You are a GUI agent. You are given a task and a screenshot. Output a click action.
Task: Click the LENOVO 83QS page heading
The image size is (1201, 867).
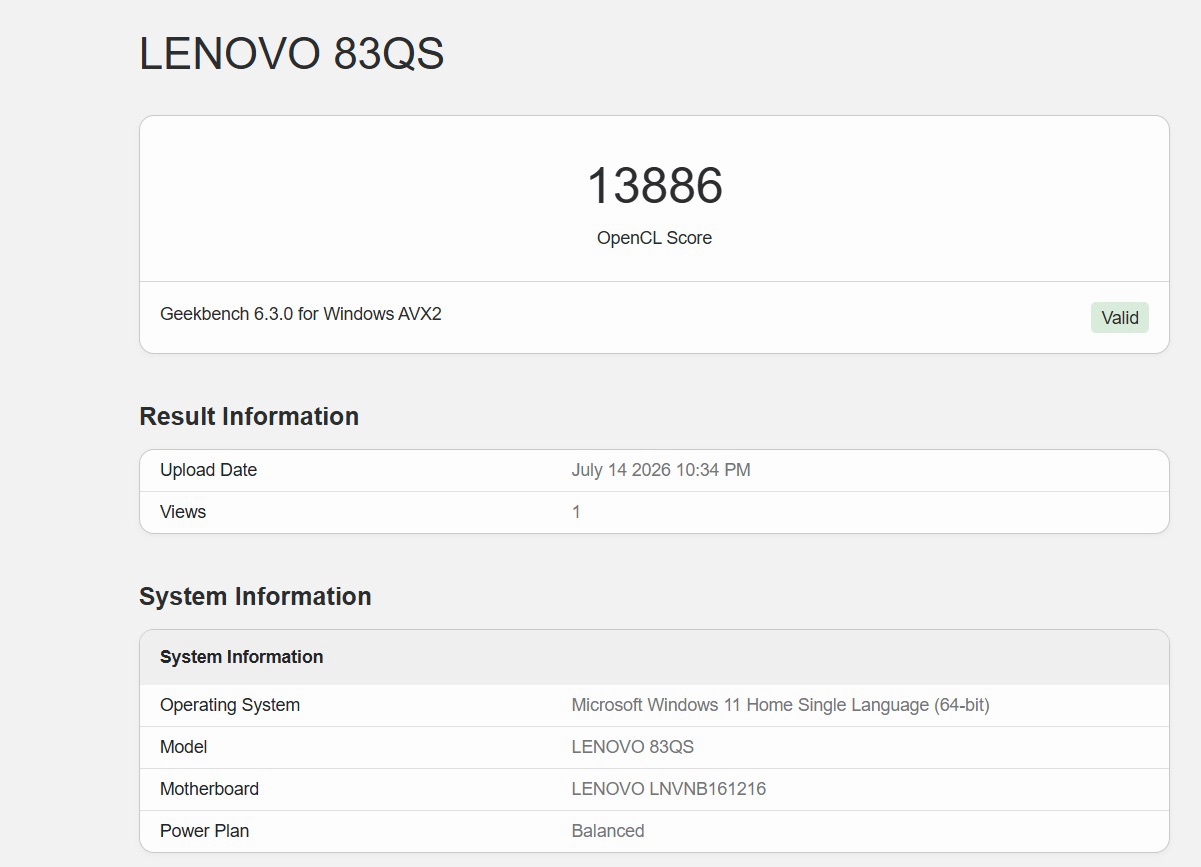[x=291, y=54]
